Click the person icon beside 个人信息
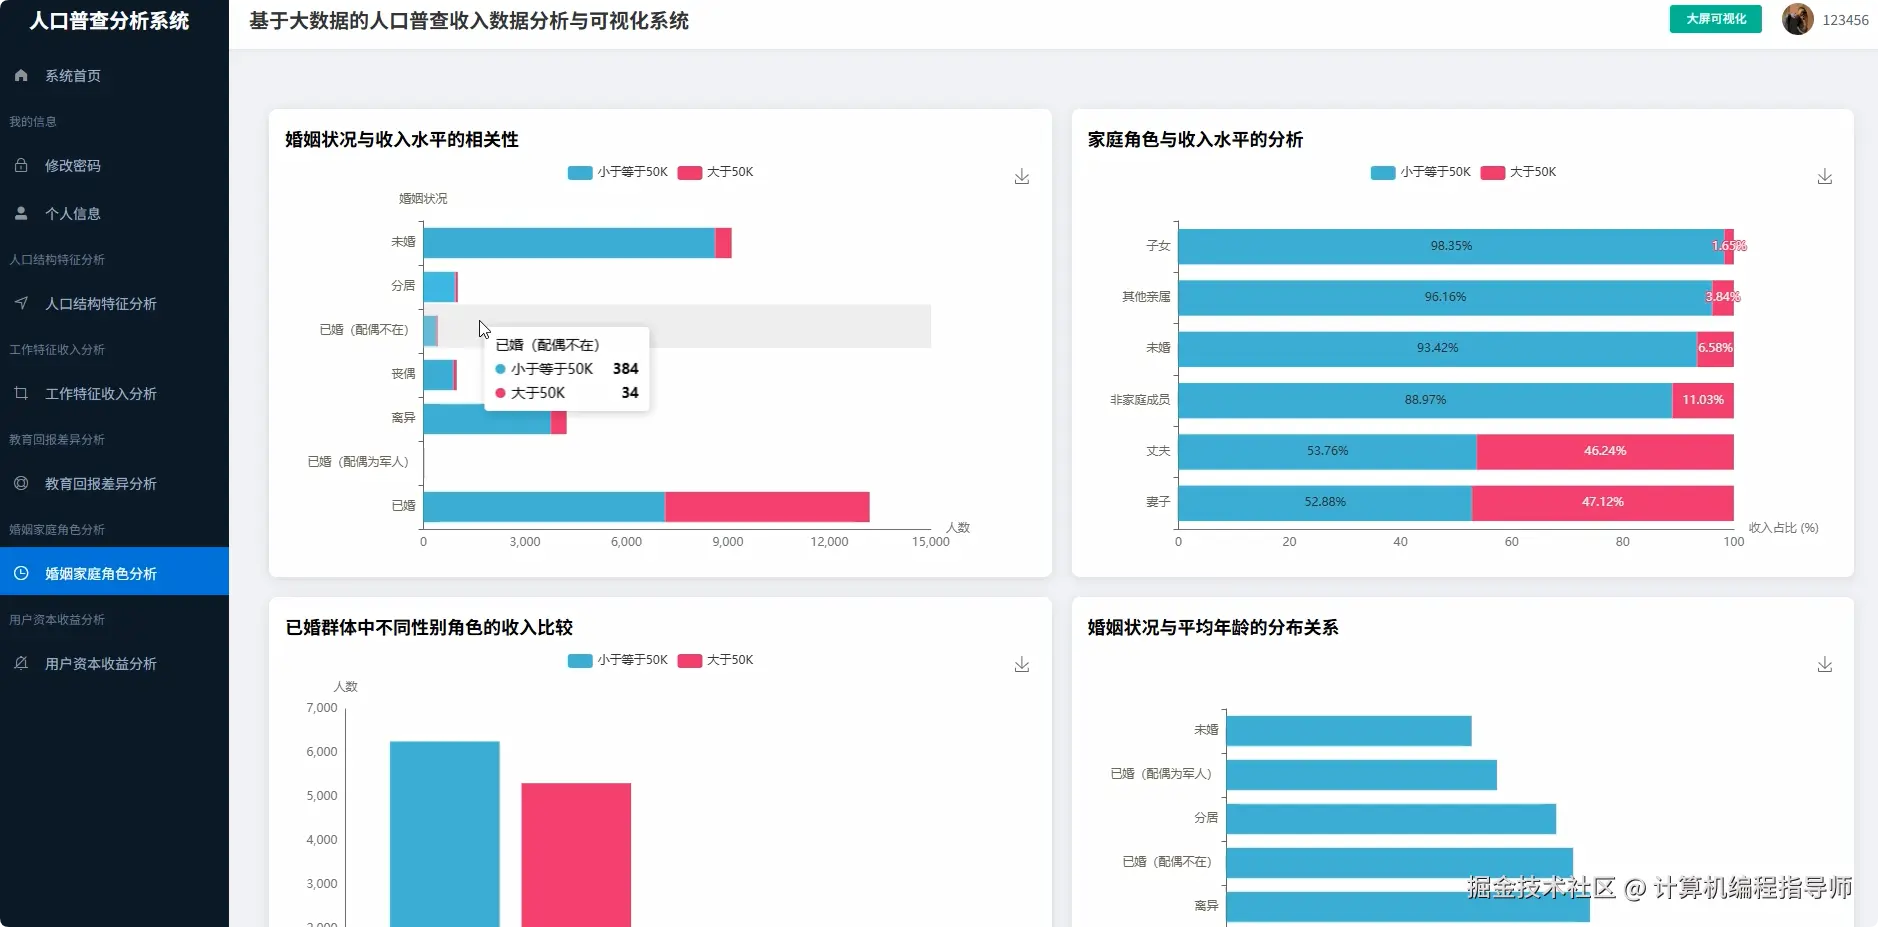 (21, 213)
